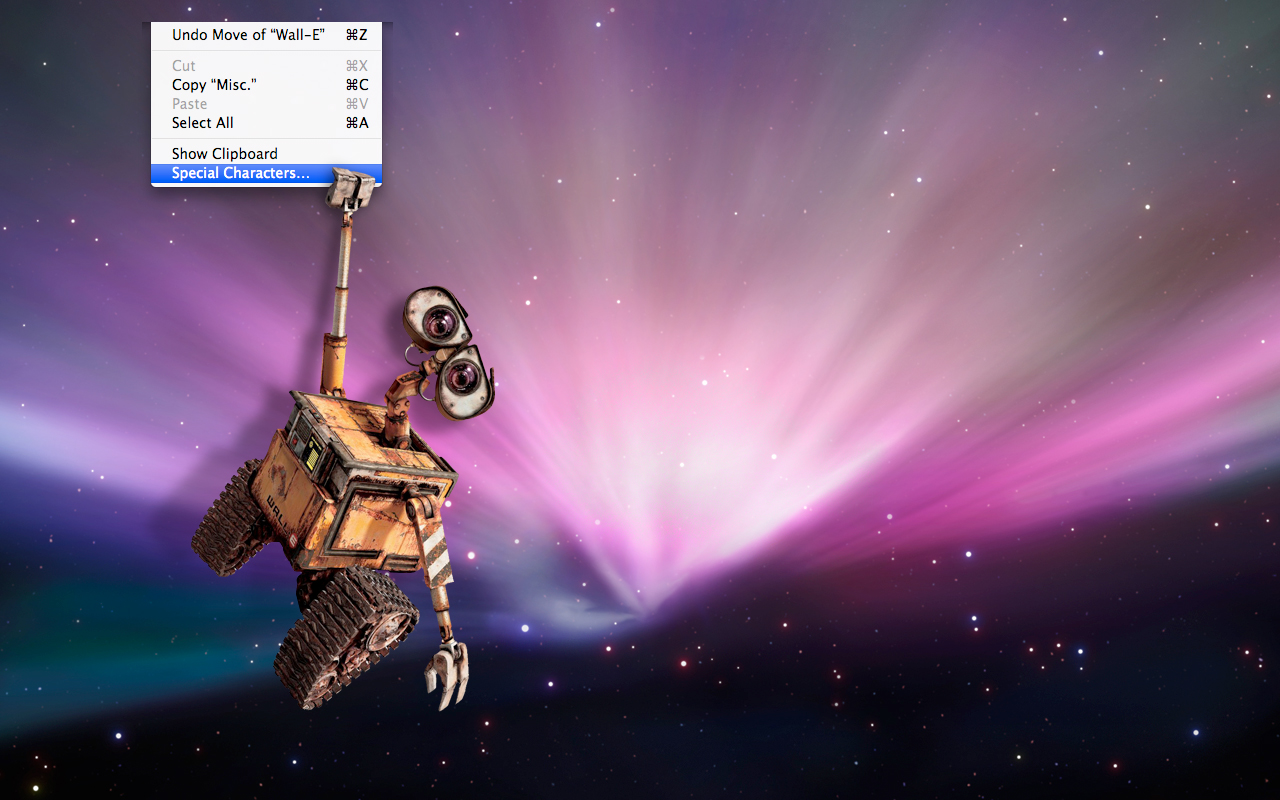Image resolution: width=1280 pixels, height=800 pixels.
Task: Choose Undo Move of "Wall-E"
Action: pos(266,35)
